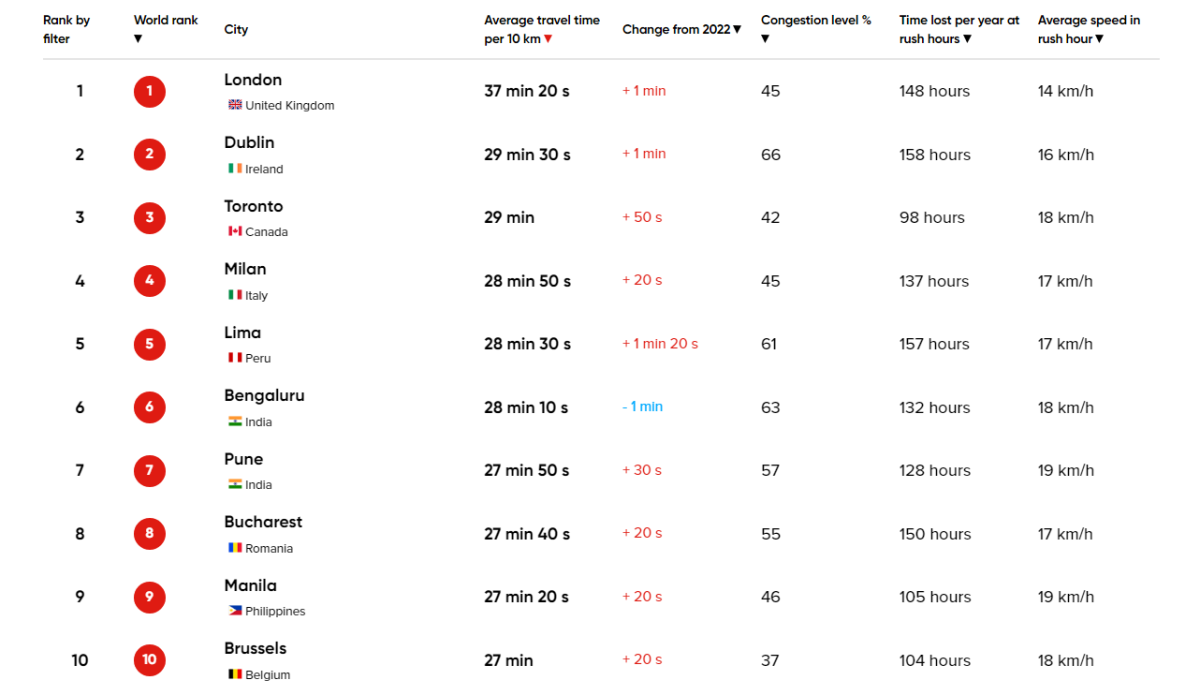Click the red world rank 1 badge
Screen dimensions: 1200x695
pos(149,92)
